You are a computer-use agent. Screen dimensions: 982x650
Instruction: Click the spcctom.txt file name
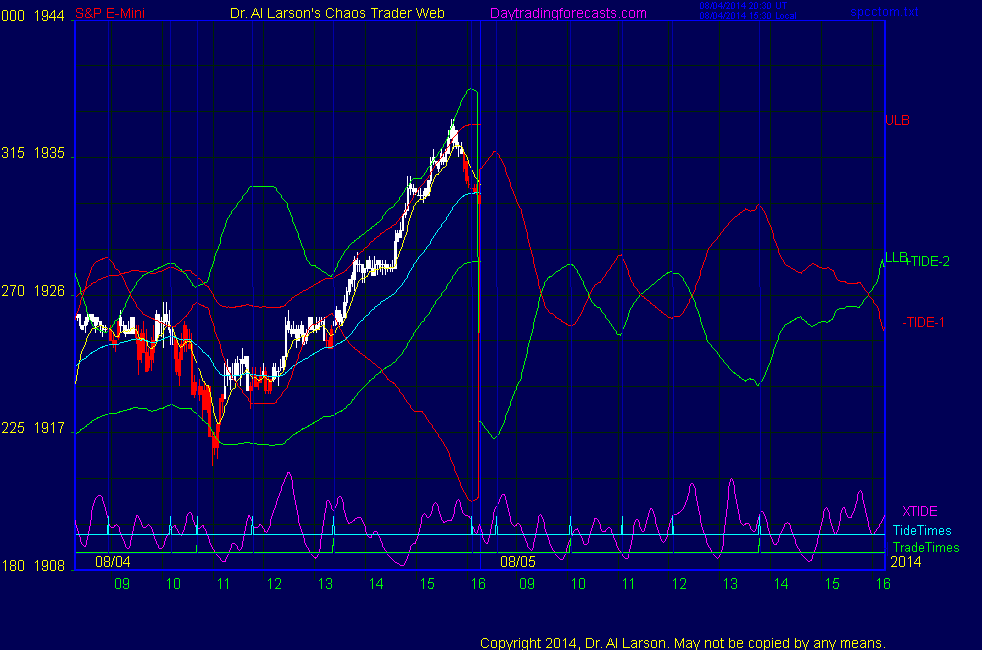pos(884,12)
